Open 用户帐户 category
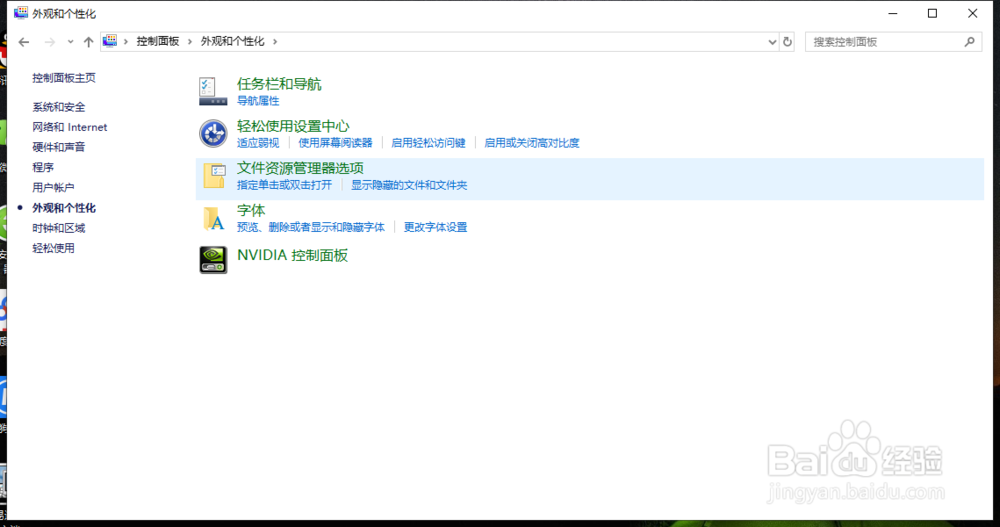Viewport: 1000px width, 527px height. pos(54,188)
